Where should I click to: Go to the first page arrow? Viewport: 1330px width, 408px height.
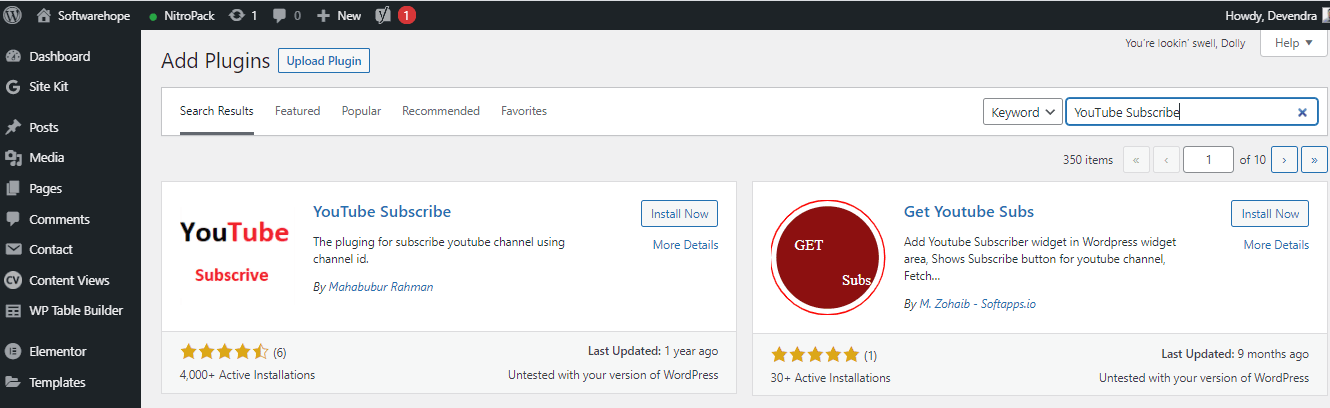pyautogui.click(x=1136, y=160)
